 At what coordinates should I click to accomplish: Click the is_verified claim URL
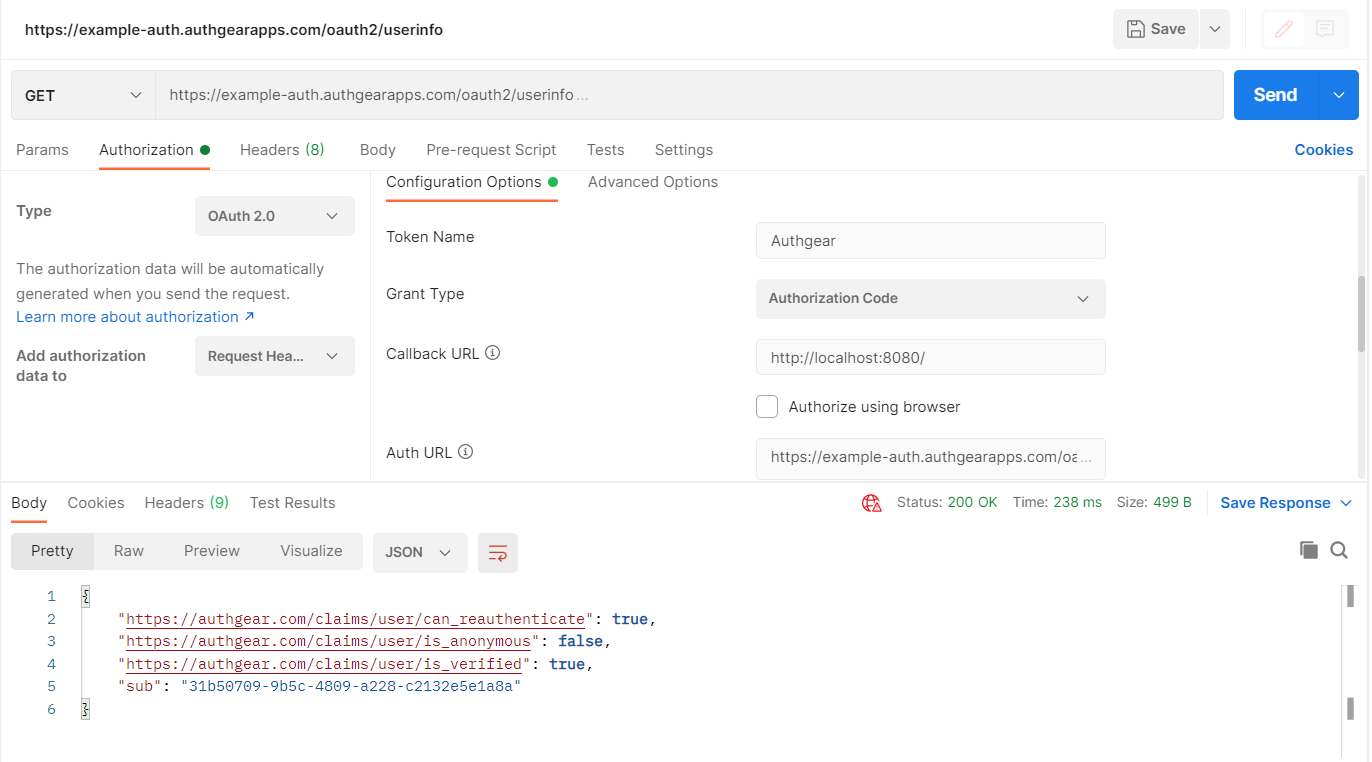tap(324, 664)
